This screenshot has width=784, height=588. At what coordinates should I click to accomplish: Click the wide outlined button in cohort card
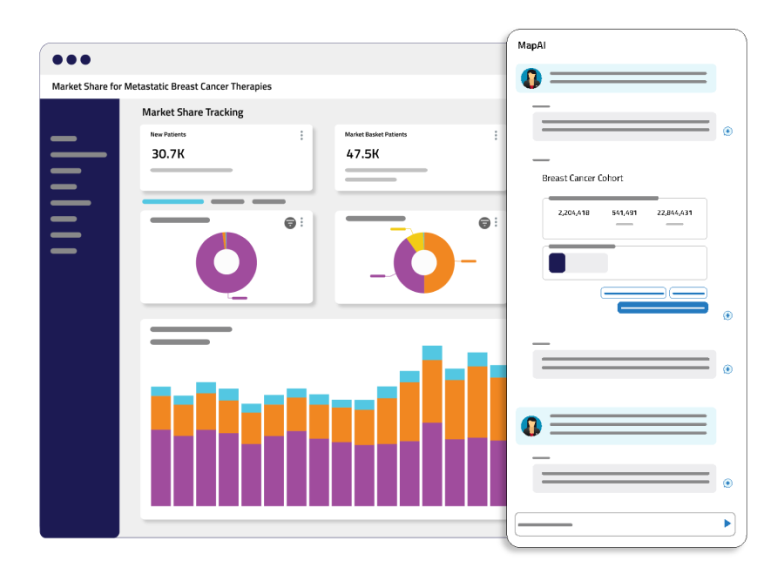633,292
